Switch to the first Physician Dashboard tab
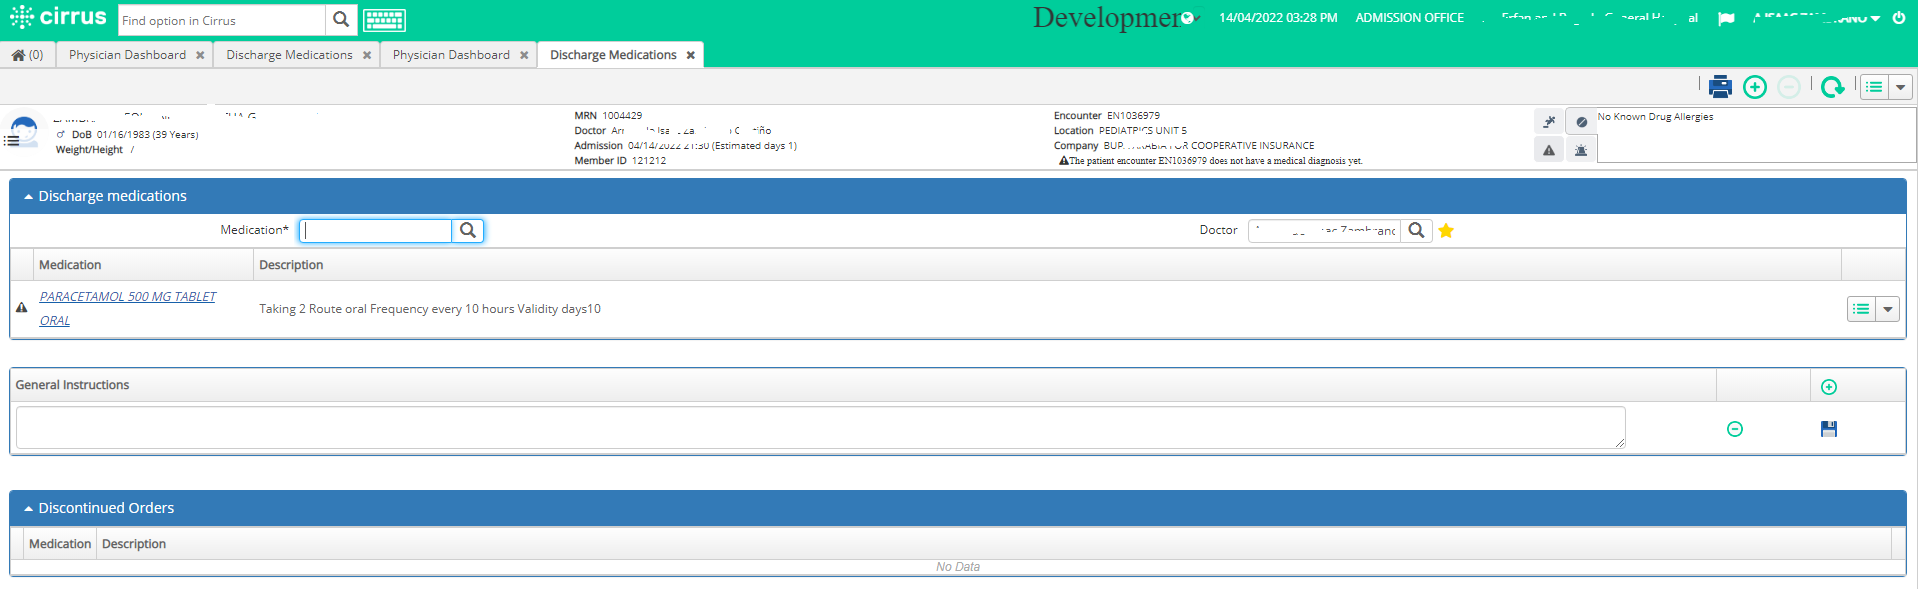1918x589 pixels. point(127,55)
